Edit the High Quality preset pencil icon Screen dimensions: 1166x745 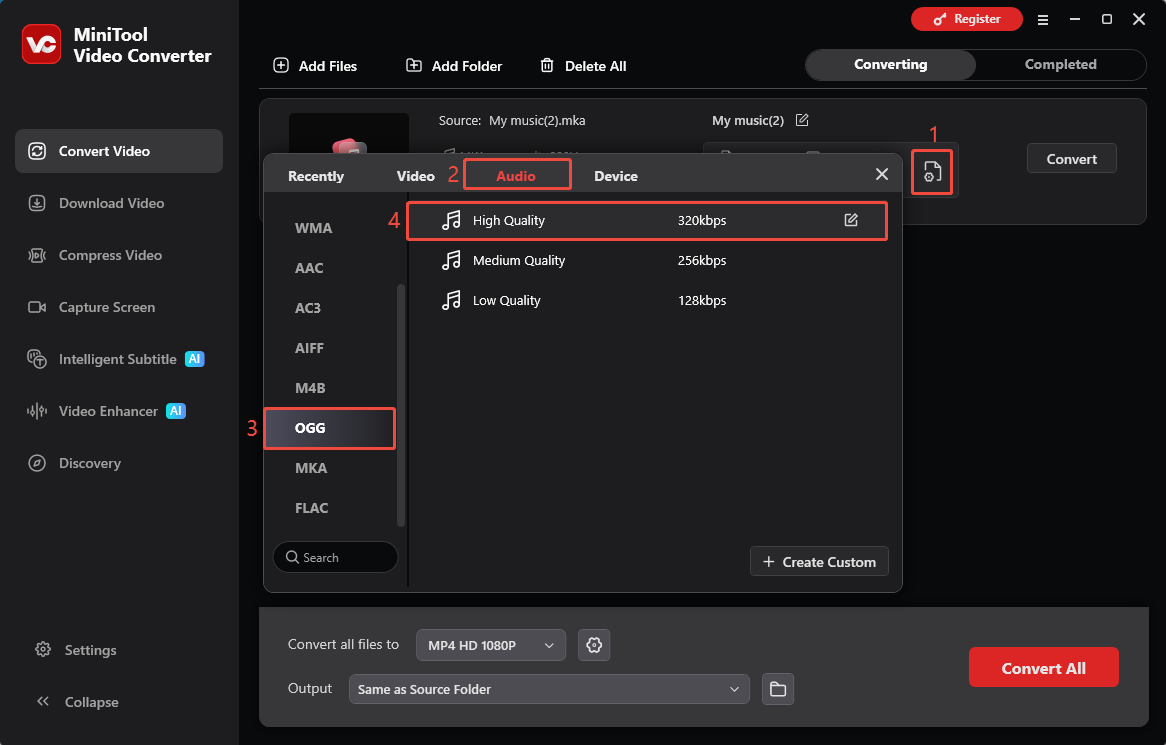click(851, 220)
